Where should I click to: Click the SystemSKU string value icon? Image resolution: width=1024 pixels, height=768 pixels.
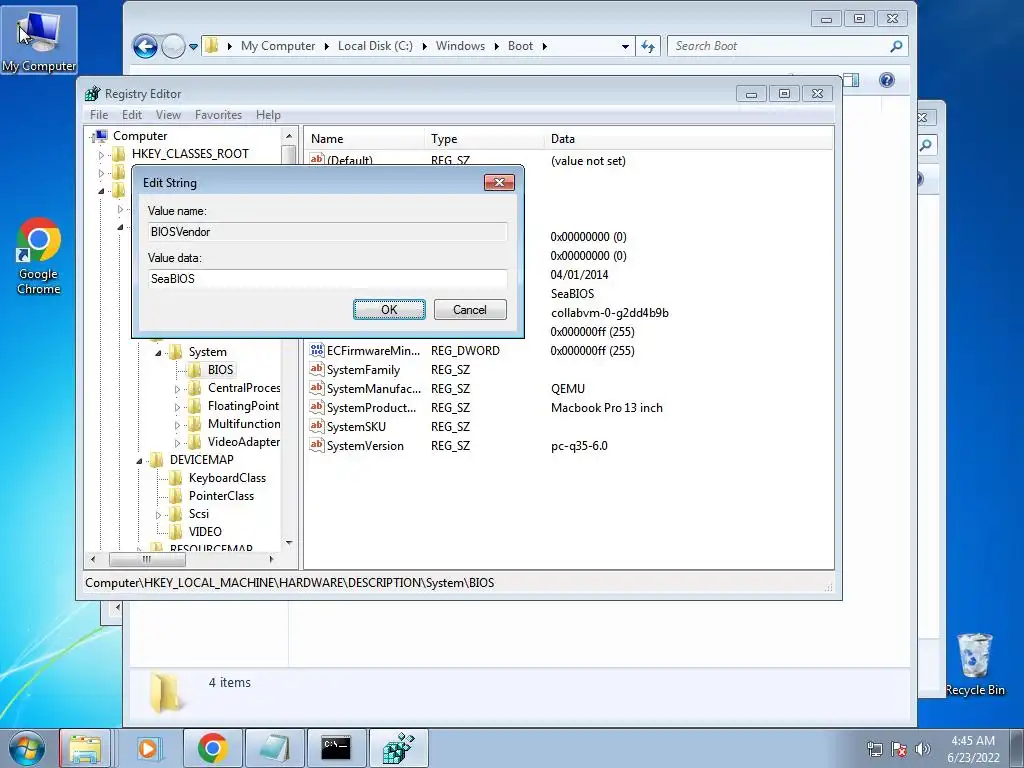[317, 426]
